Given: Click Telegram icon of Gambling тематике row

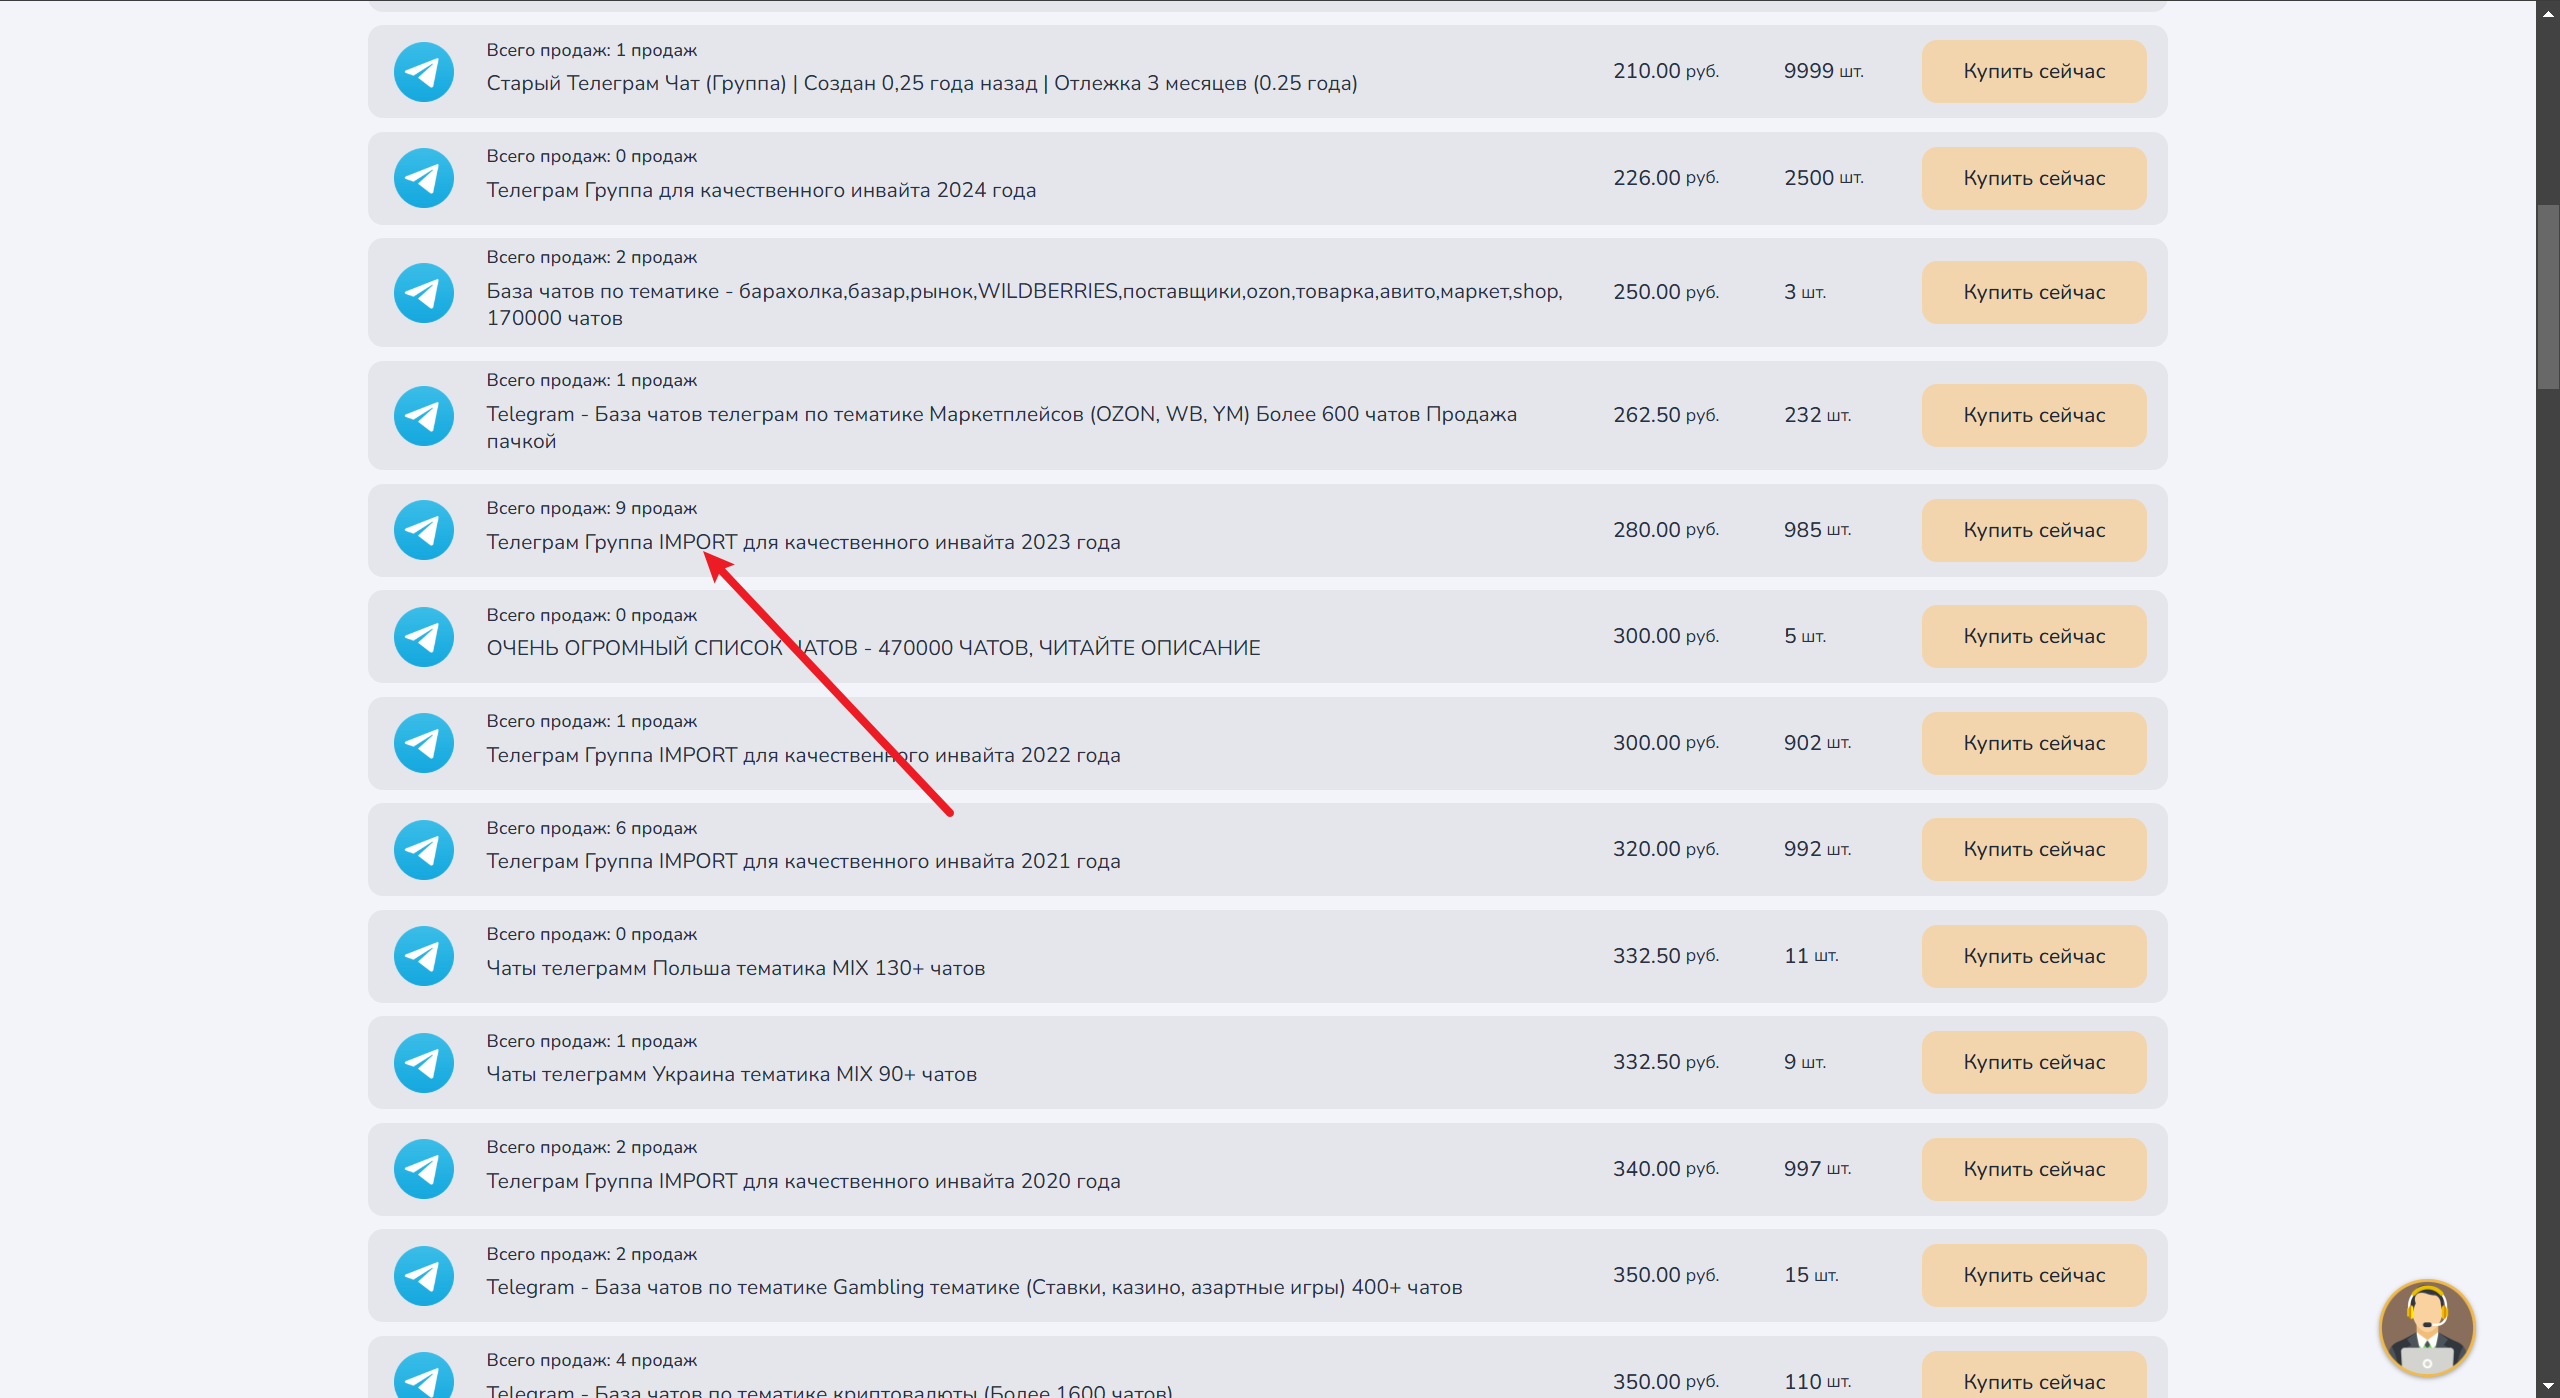Looking at the screenshot, I should point(423,1275).
